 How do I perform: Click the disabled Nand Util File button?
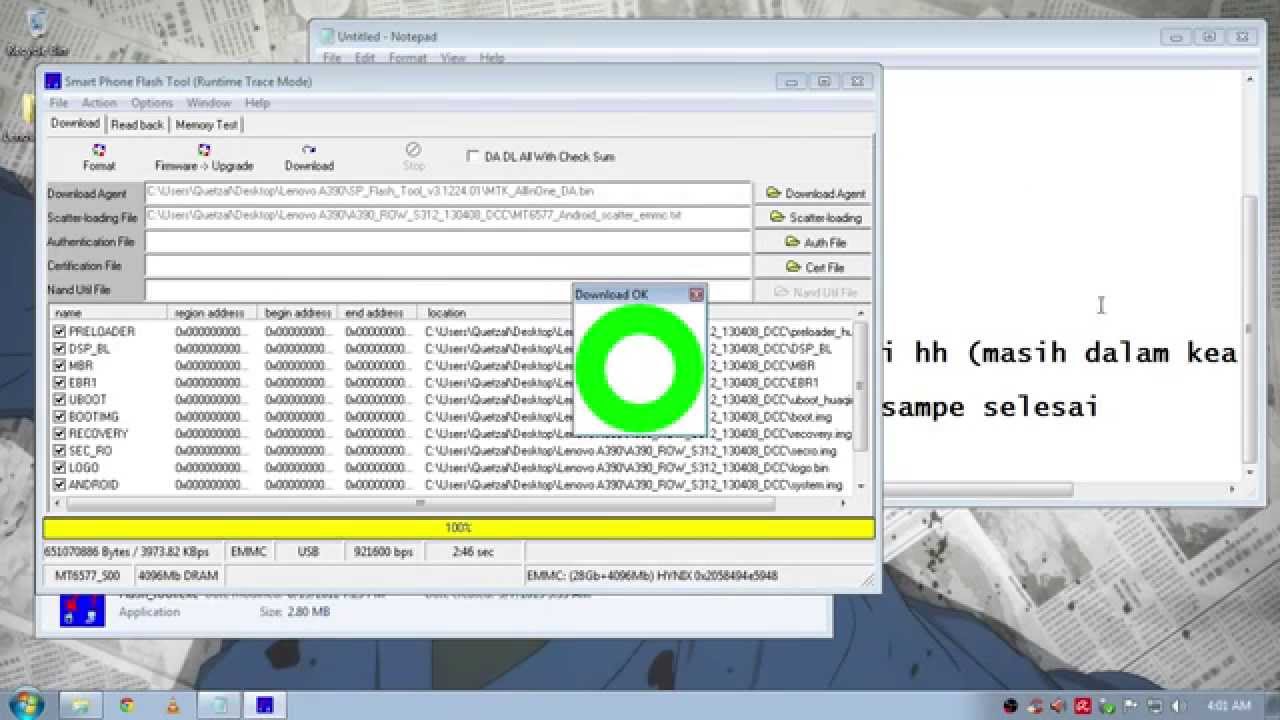coord(814,292)
